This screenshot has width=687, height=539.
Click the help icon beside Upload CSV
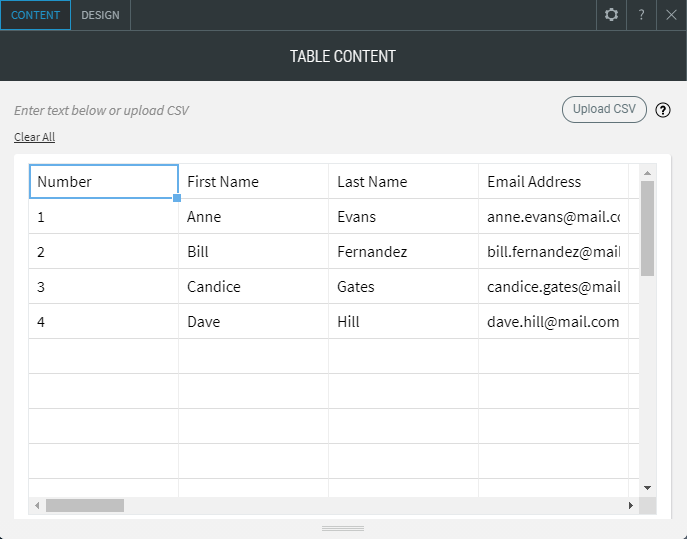pyautogui.click(x=663, y=111)
